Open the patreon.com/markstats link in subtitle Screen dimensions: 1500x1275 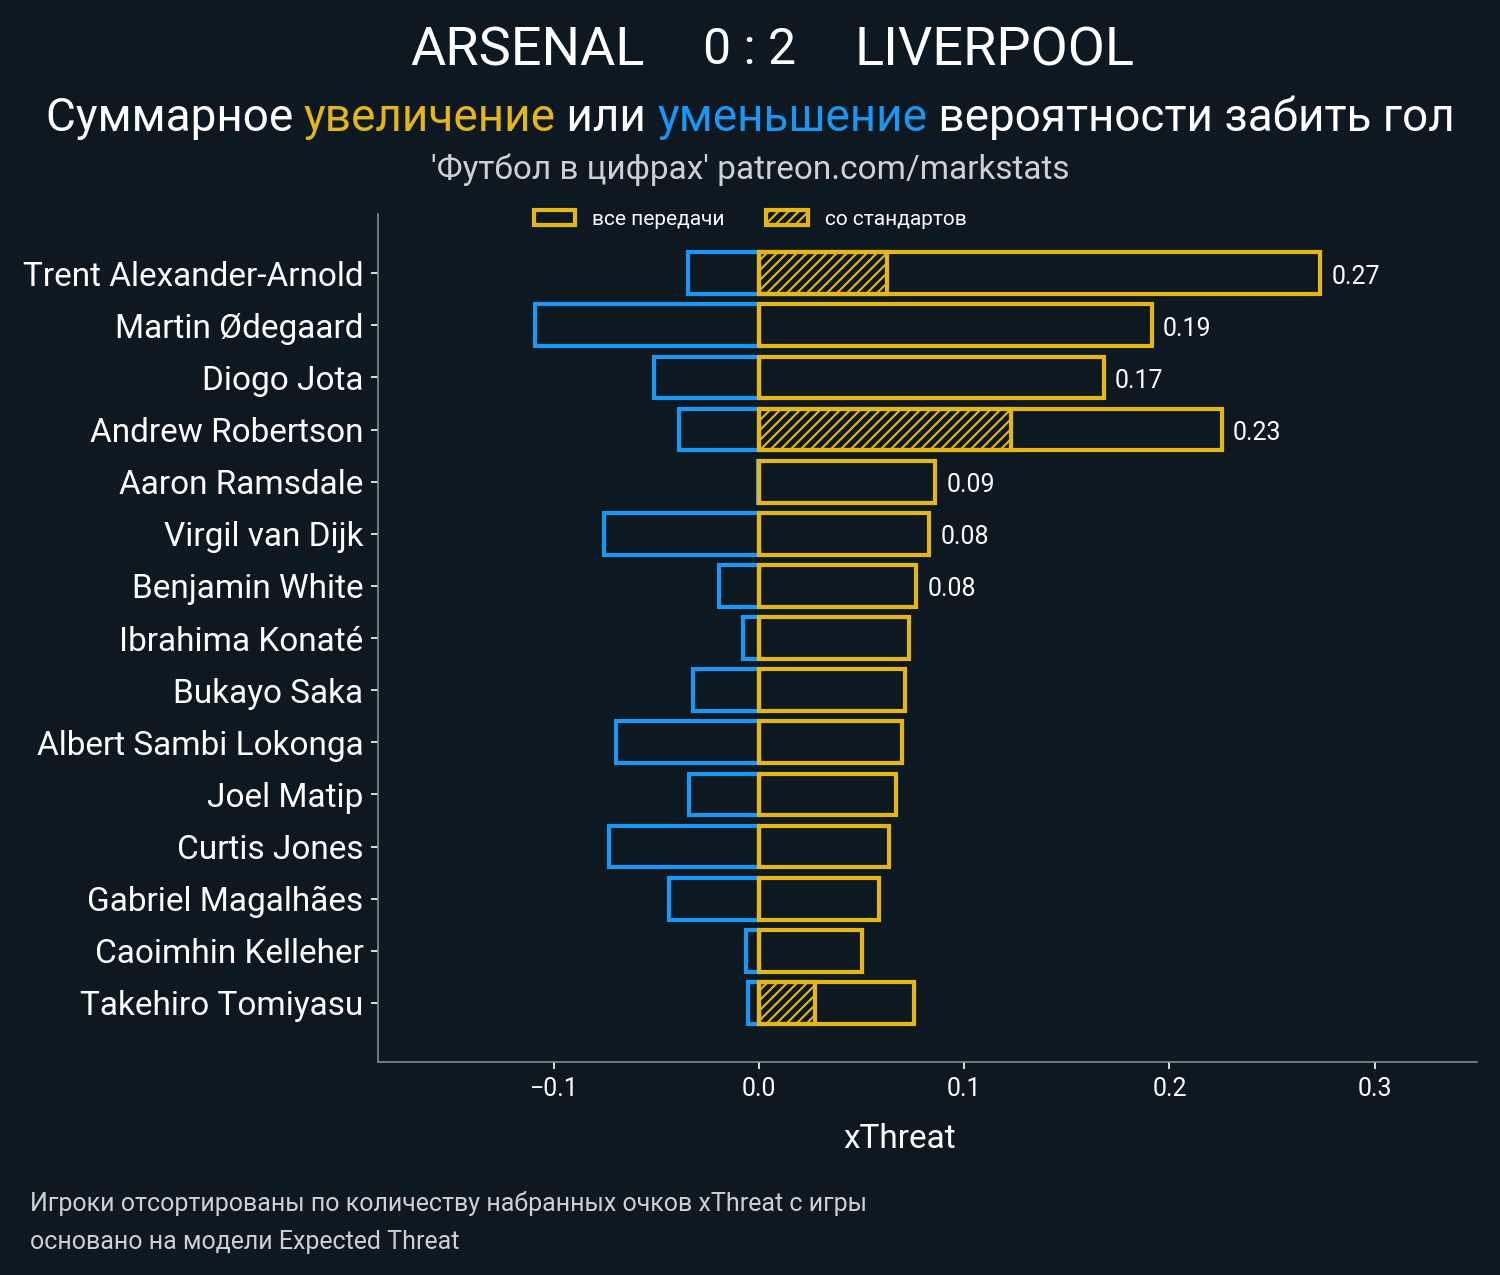(893, 168)
